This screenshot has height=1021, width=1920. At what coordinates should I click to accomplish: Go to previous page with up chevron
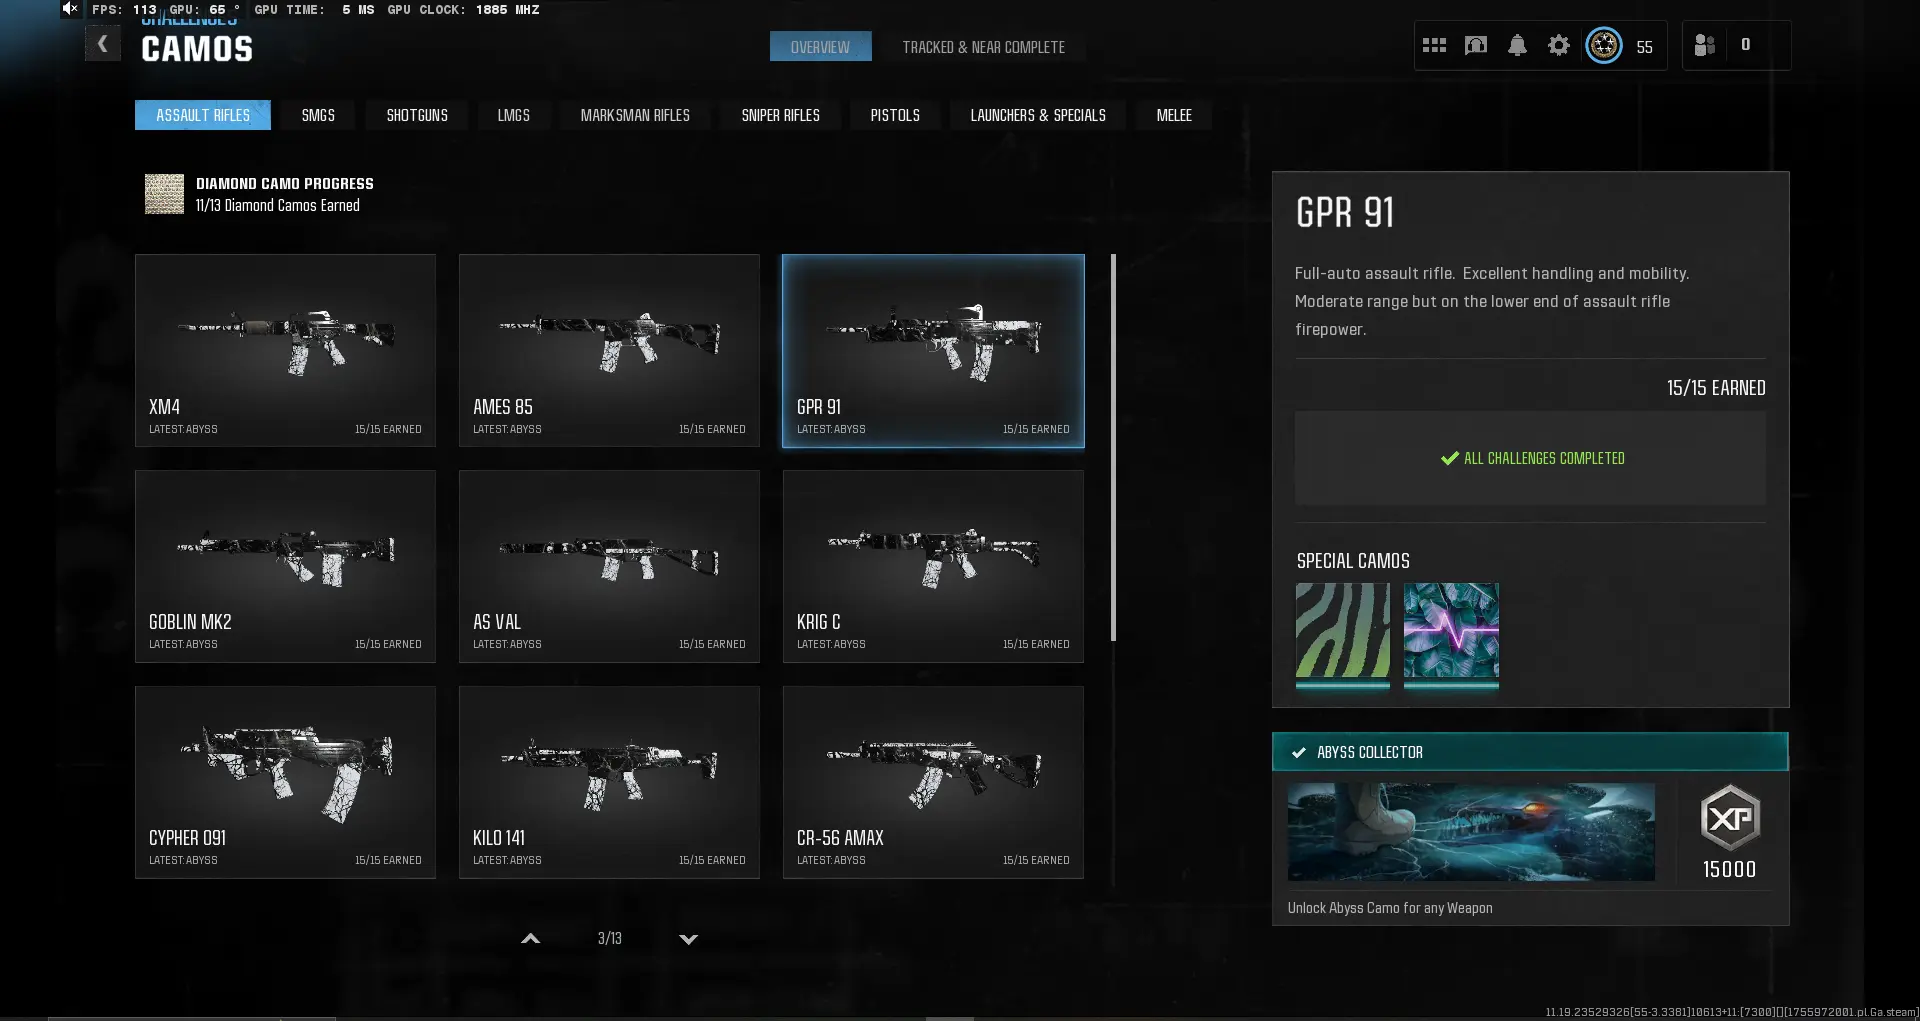tap(531, 939)
